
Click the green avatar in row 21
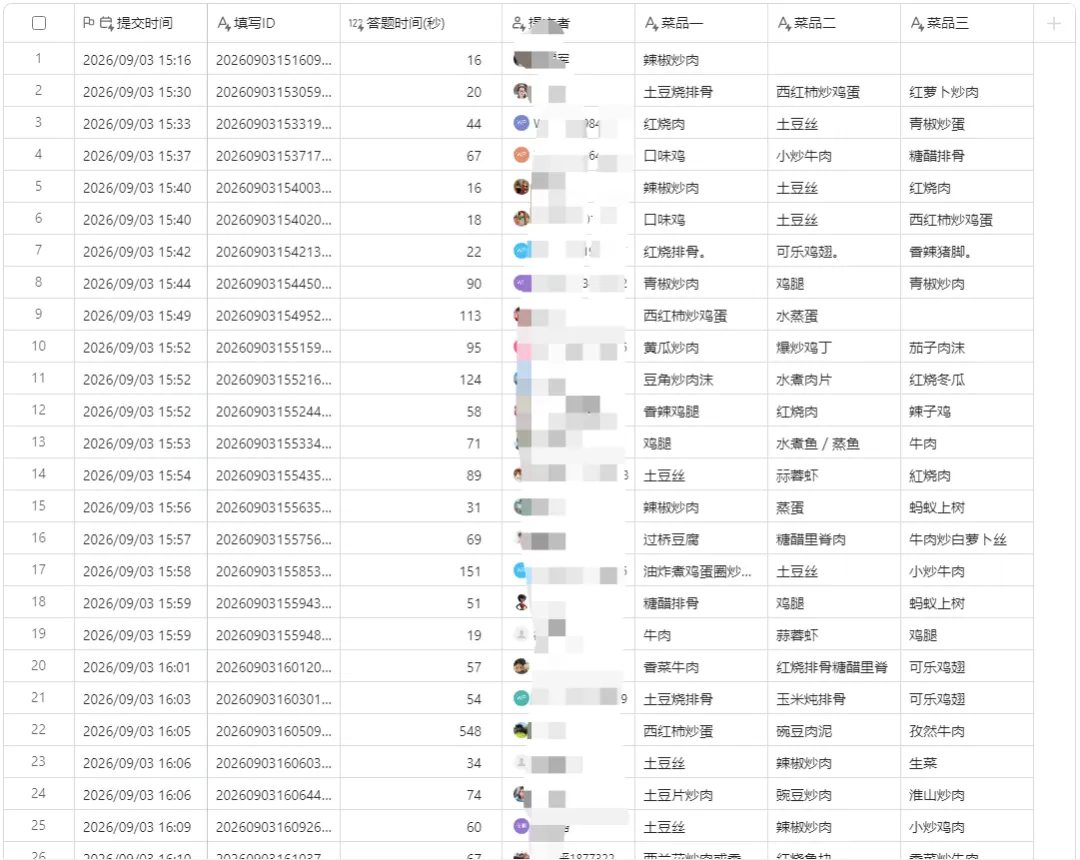521,698
